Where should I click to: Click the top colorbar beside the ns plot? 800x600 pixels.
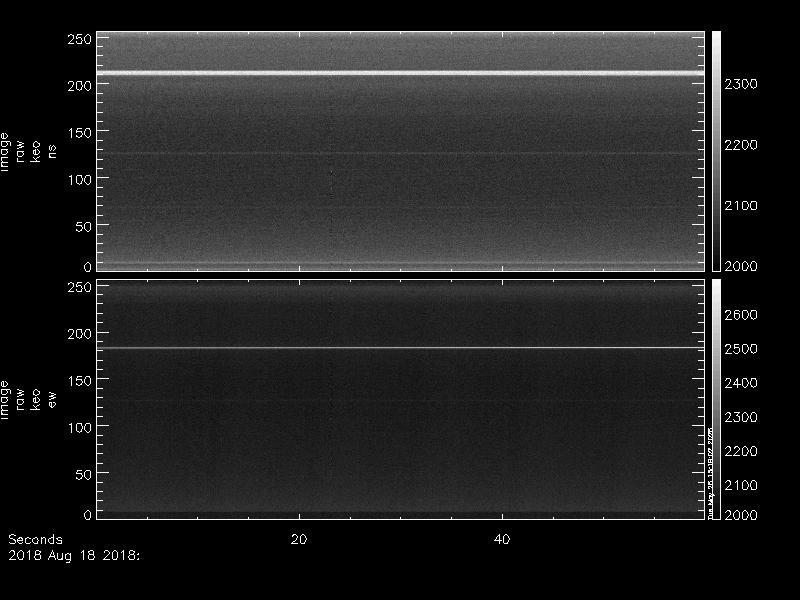[716, 151]
